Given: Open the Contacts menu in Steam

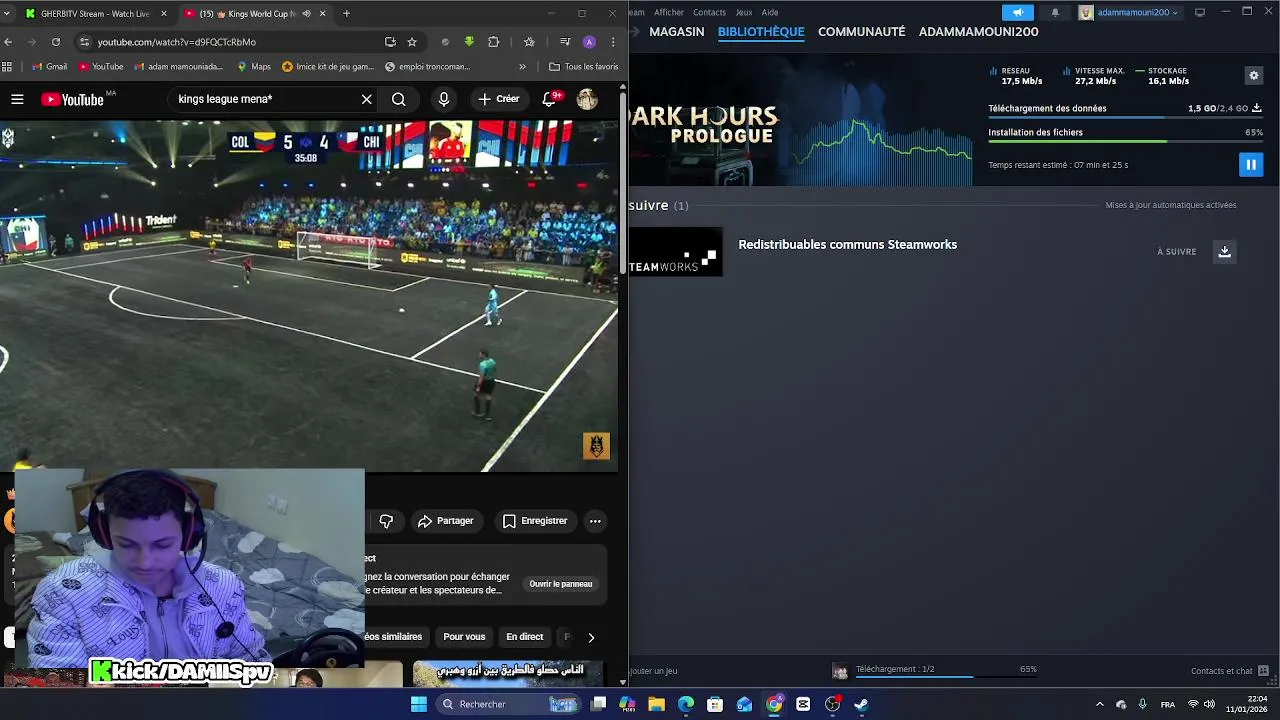Looking at the screenshot, I should click(709, 12).
